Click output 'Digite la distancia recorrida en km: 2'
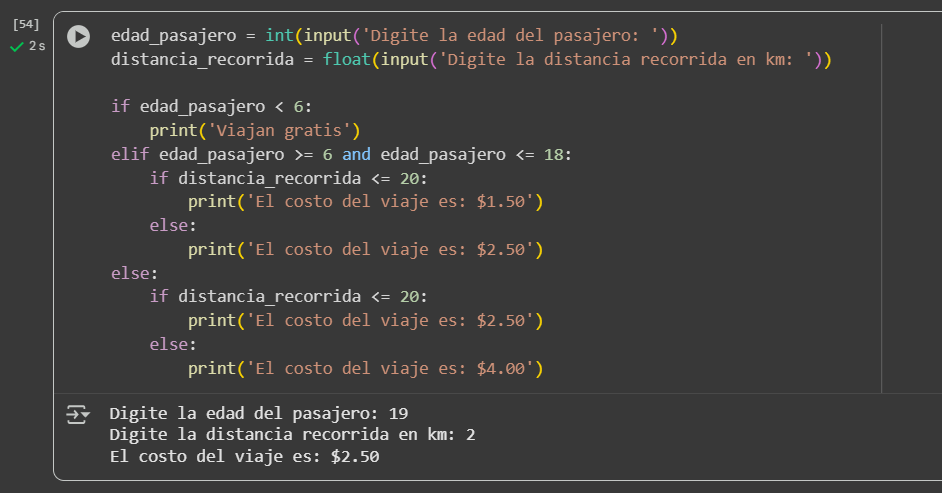 [x=293, y=434]
